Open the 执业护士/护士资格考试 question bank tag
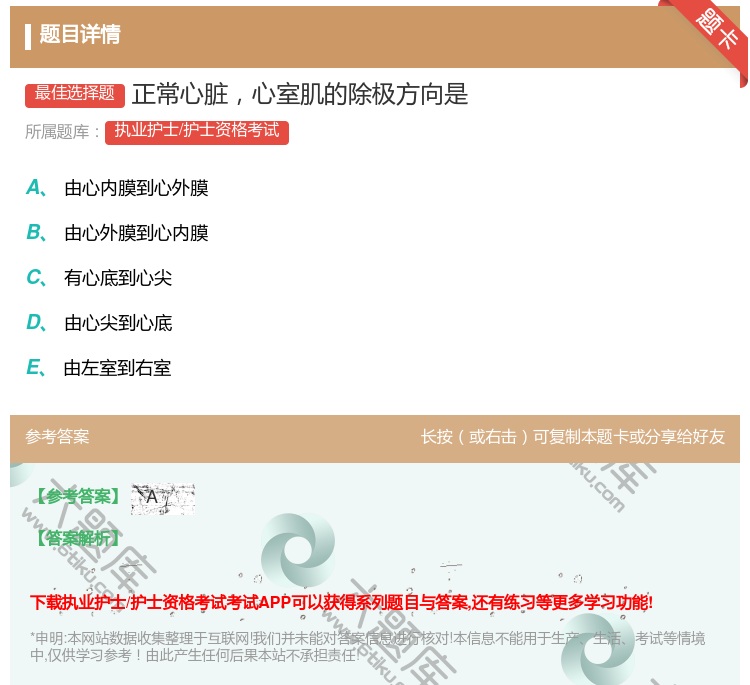750x685 pixels. click(197, 132)
